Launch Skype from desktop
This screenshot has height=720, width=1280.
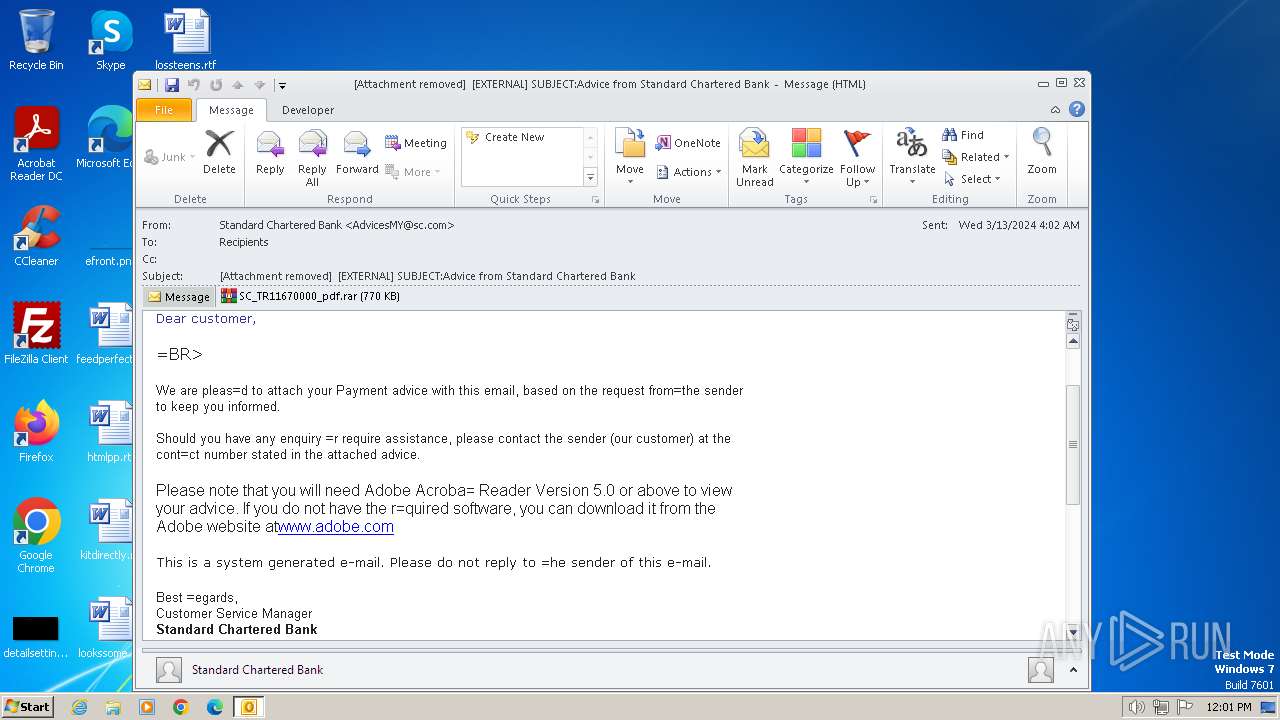[110, 40]
